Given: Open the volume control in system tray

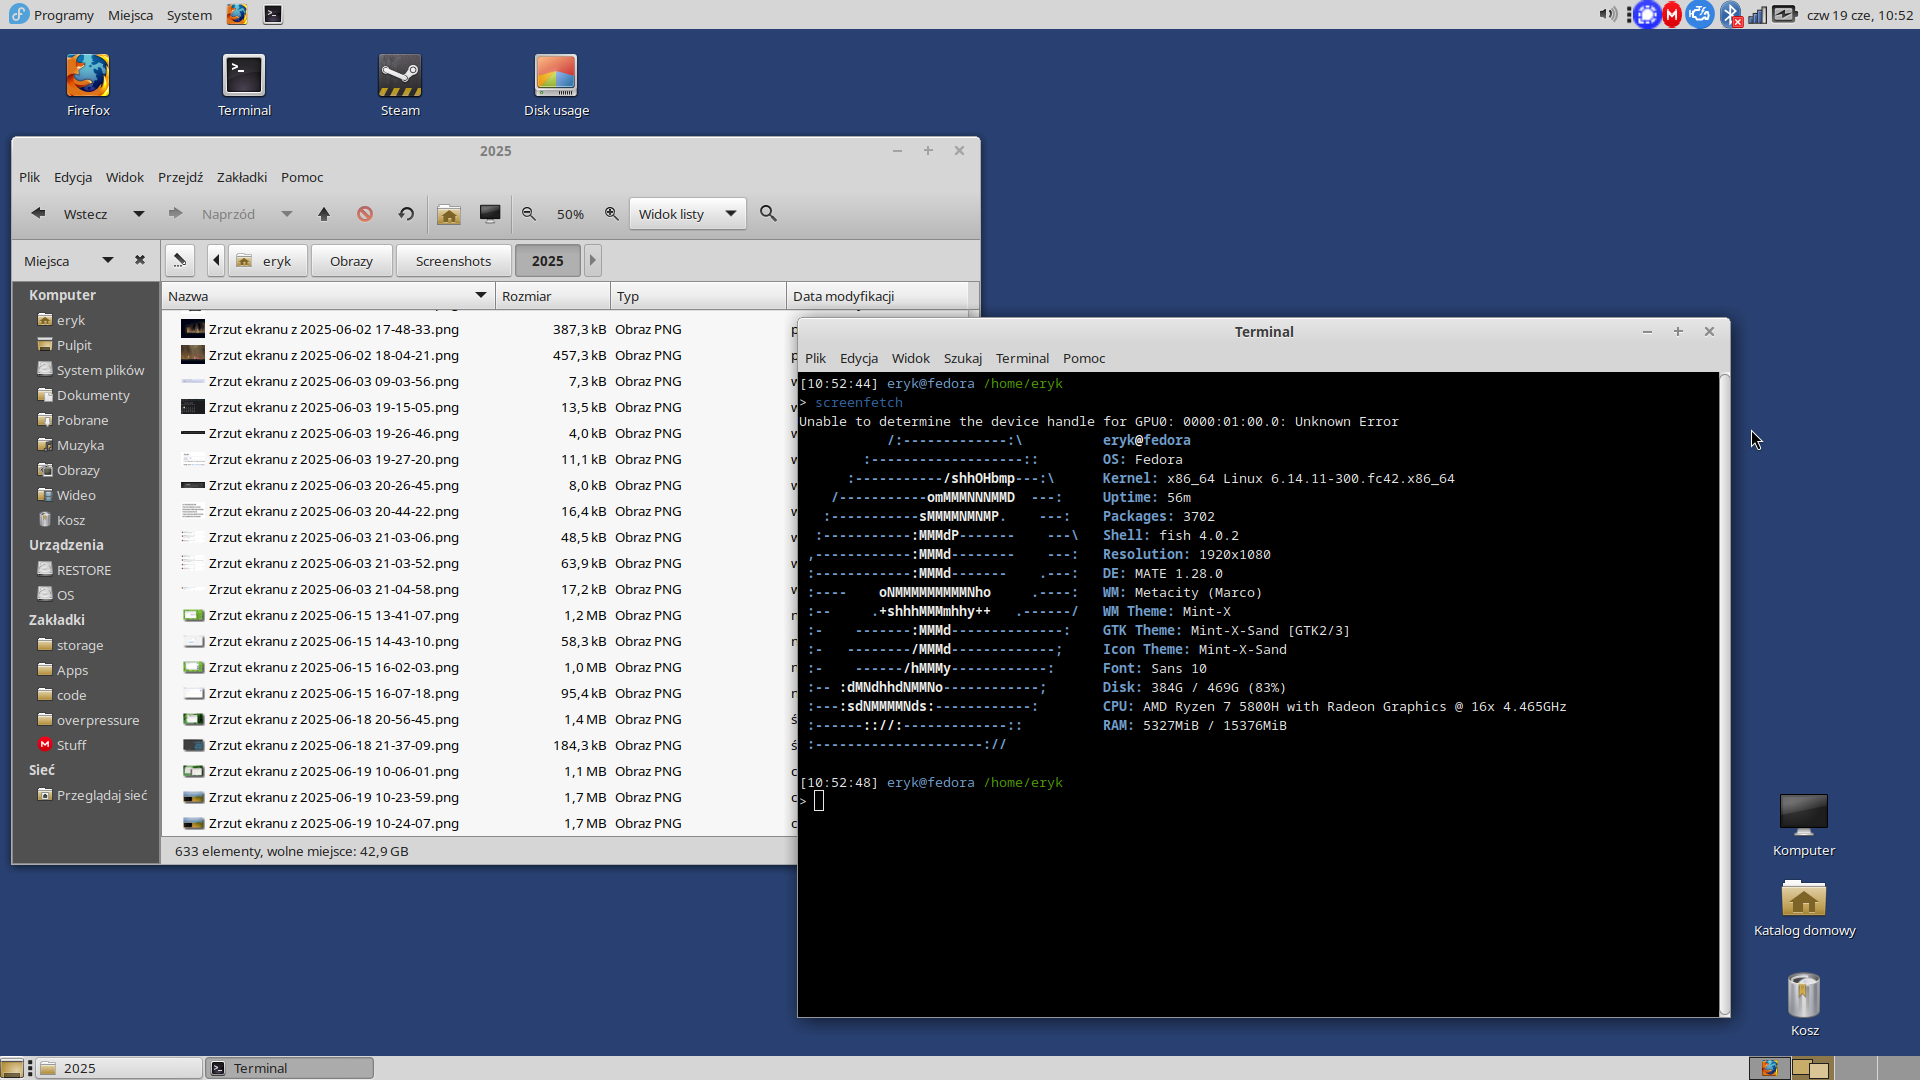Looking at the screenshot, I should (x=1607, y=14).
